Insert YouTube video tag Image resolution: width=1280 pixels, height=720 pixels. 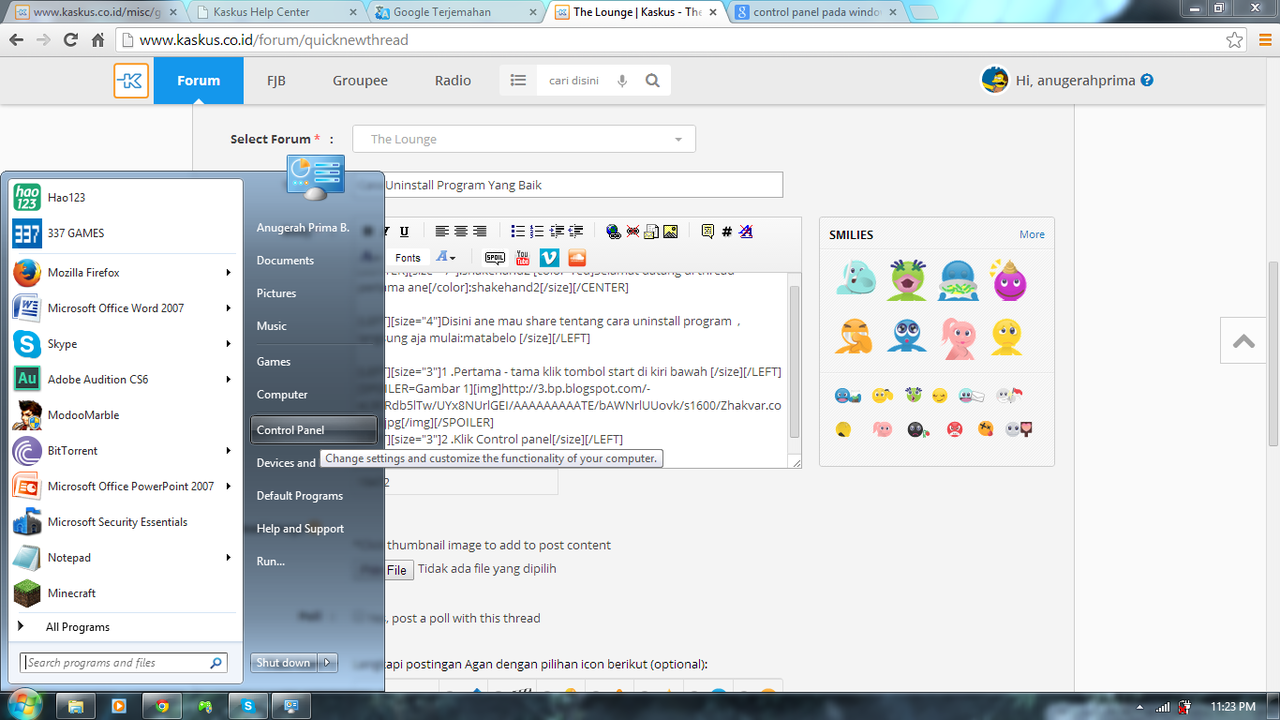(x=522, y=258)
